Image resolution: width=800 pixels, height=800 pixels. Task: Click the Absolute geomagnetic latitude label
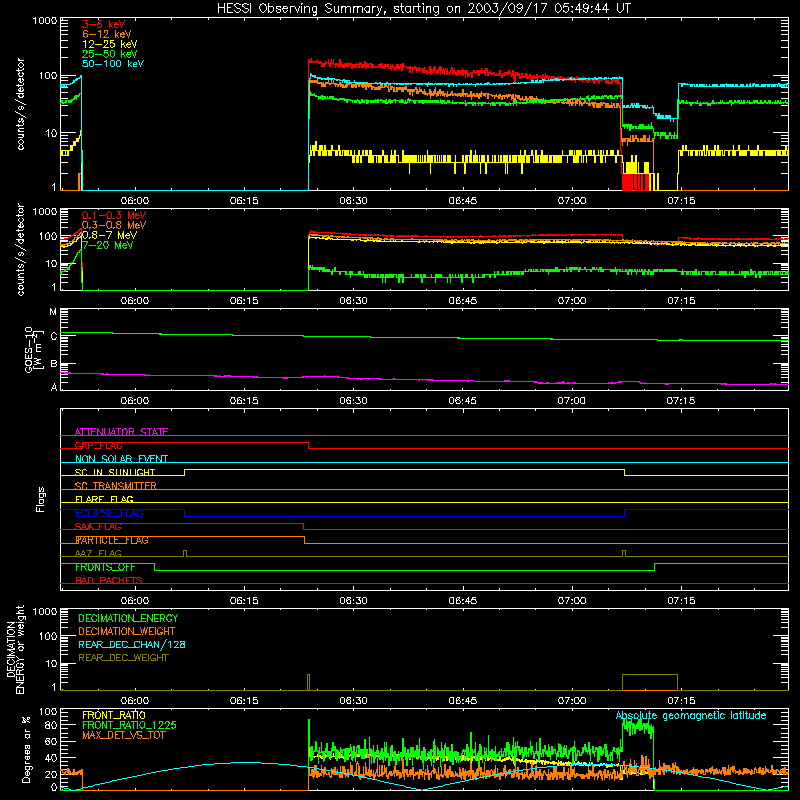click(x=691, y=715)
